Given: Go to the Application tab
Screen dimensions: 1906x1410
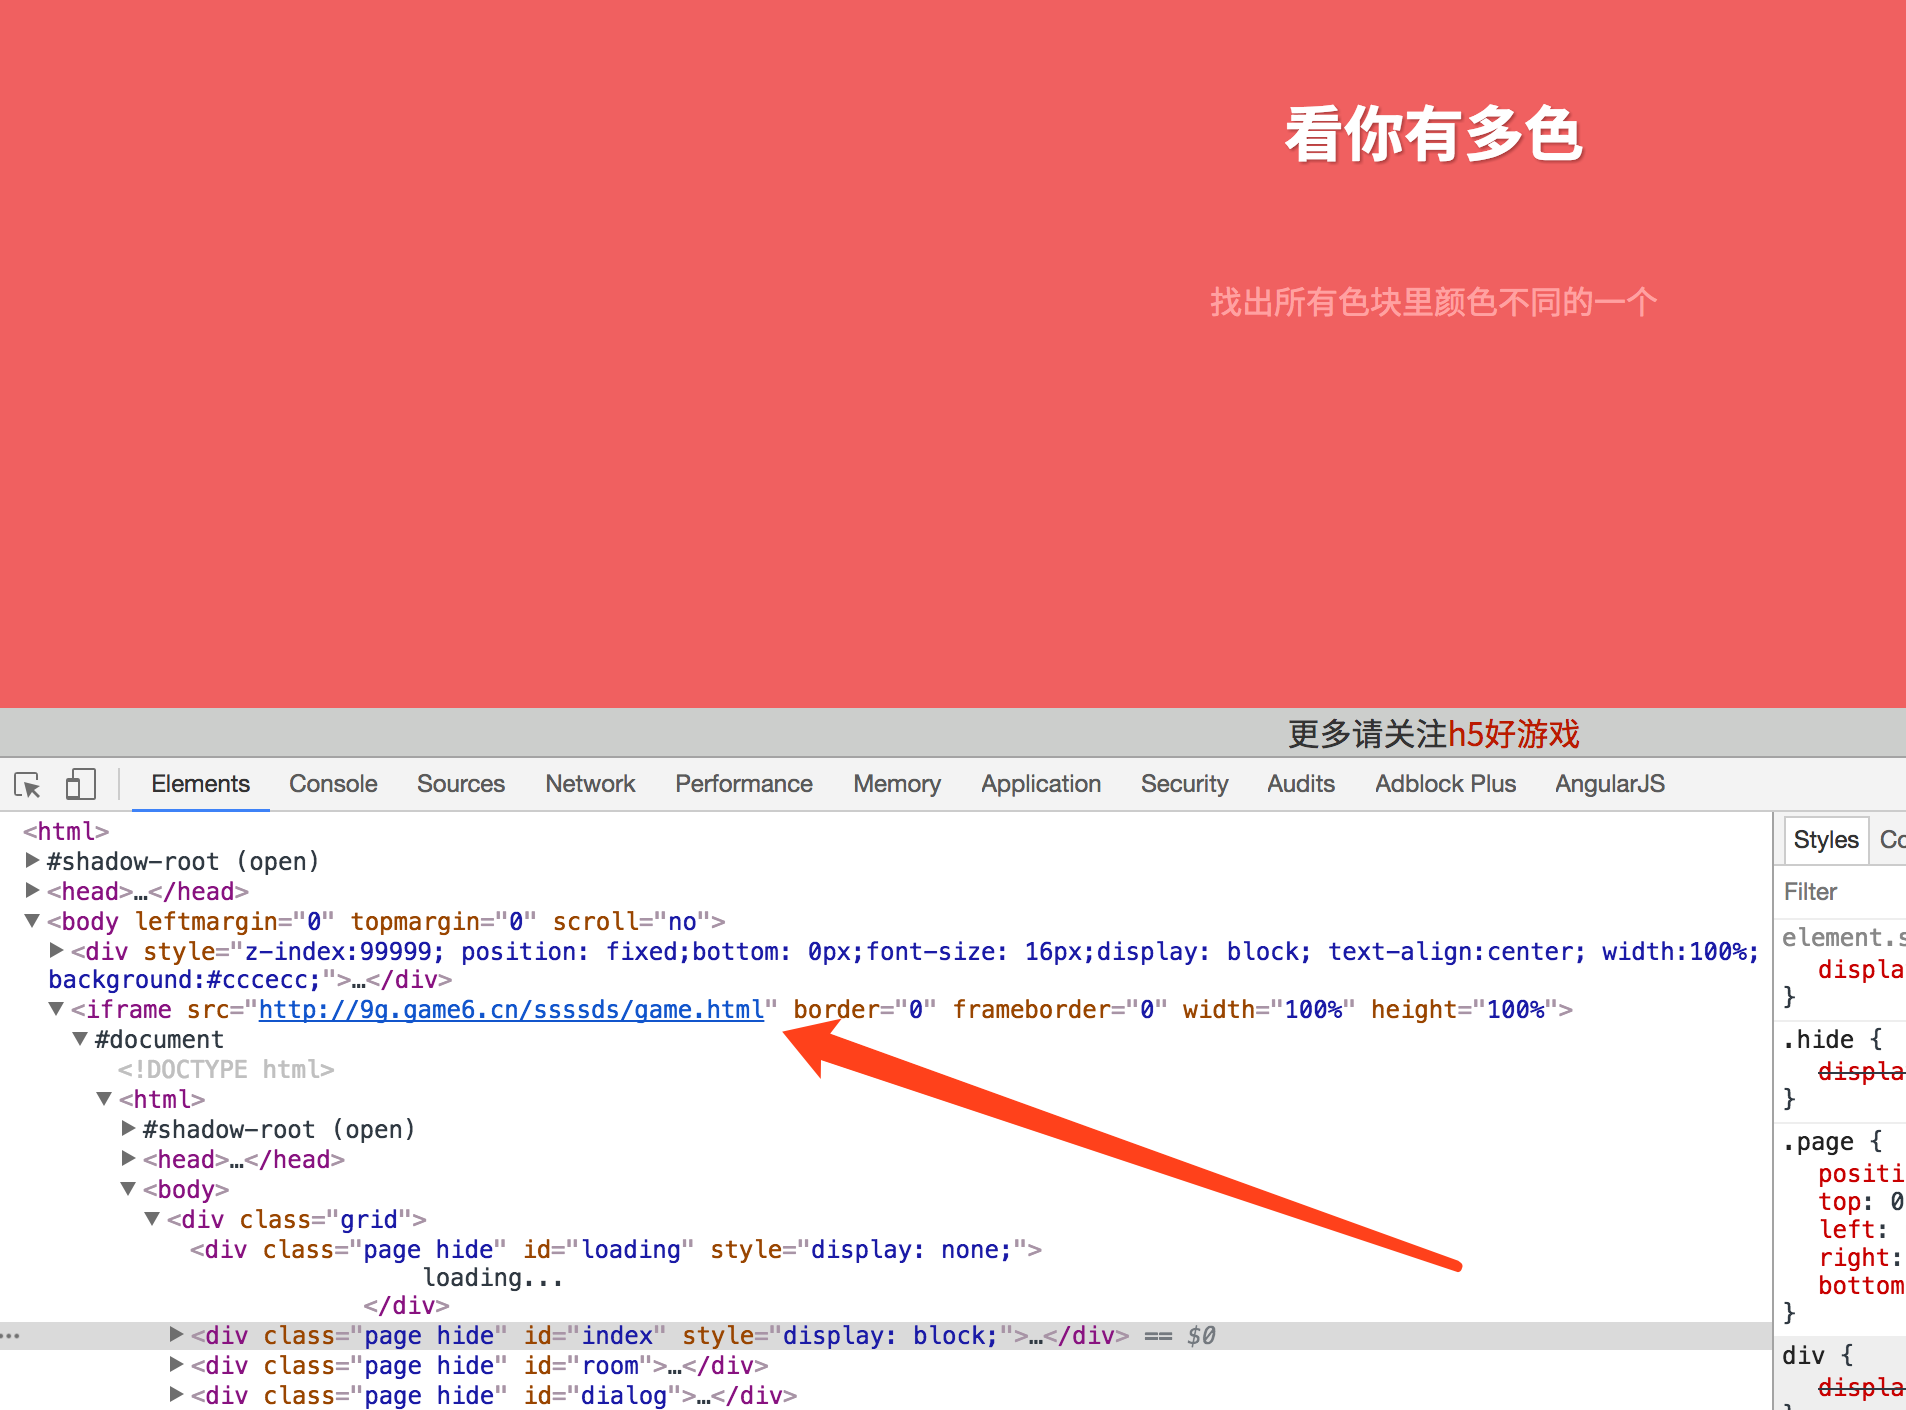Looking at the screenshot, I should pyautogui.click(x=1040, y=785).
